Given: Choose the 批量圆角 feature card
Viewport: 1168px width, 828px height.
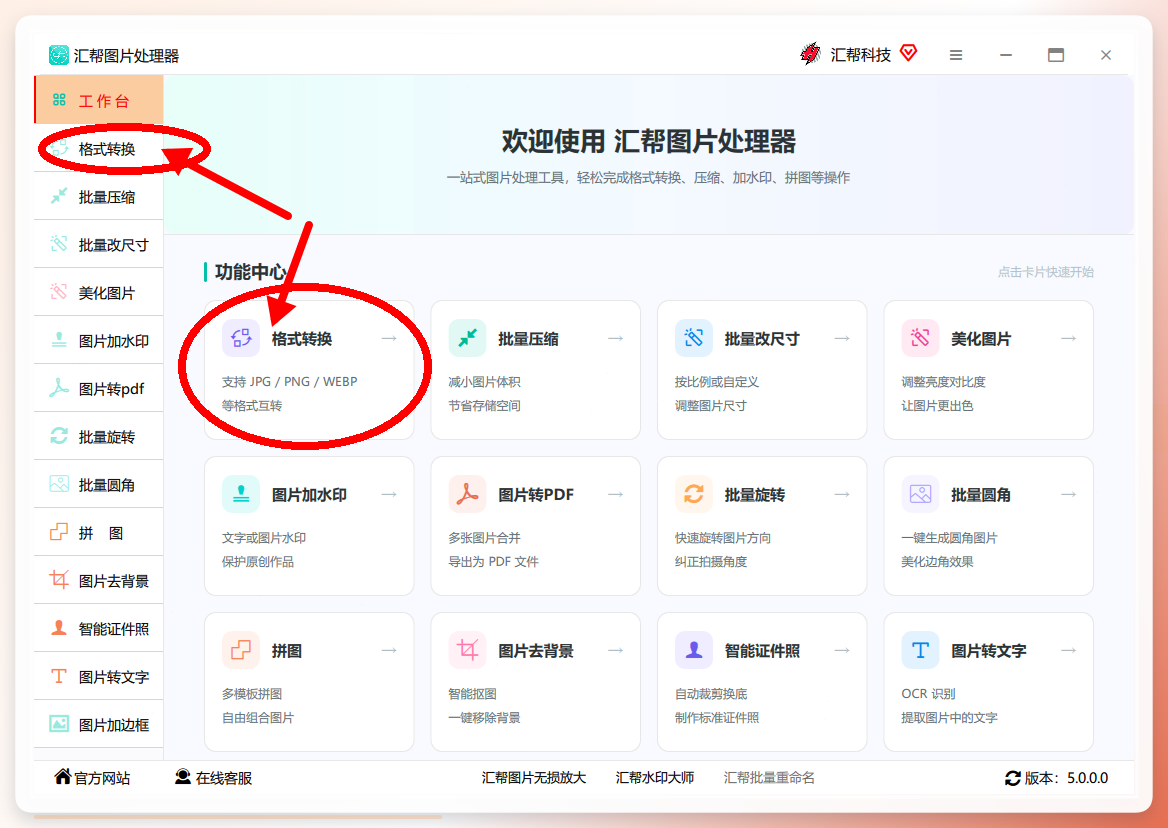Looking at the screenshot, I should click(x=988, y=526).
